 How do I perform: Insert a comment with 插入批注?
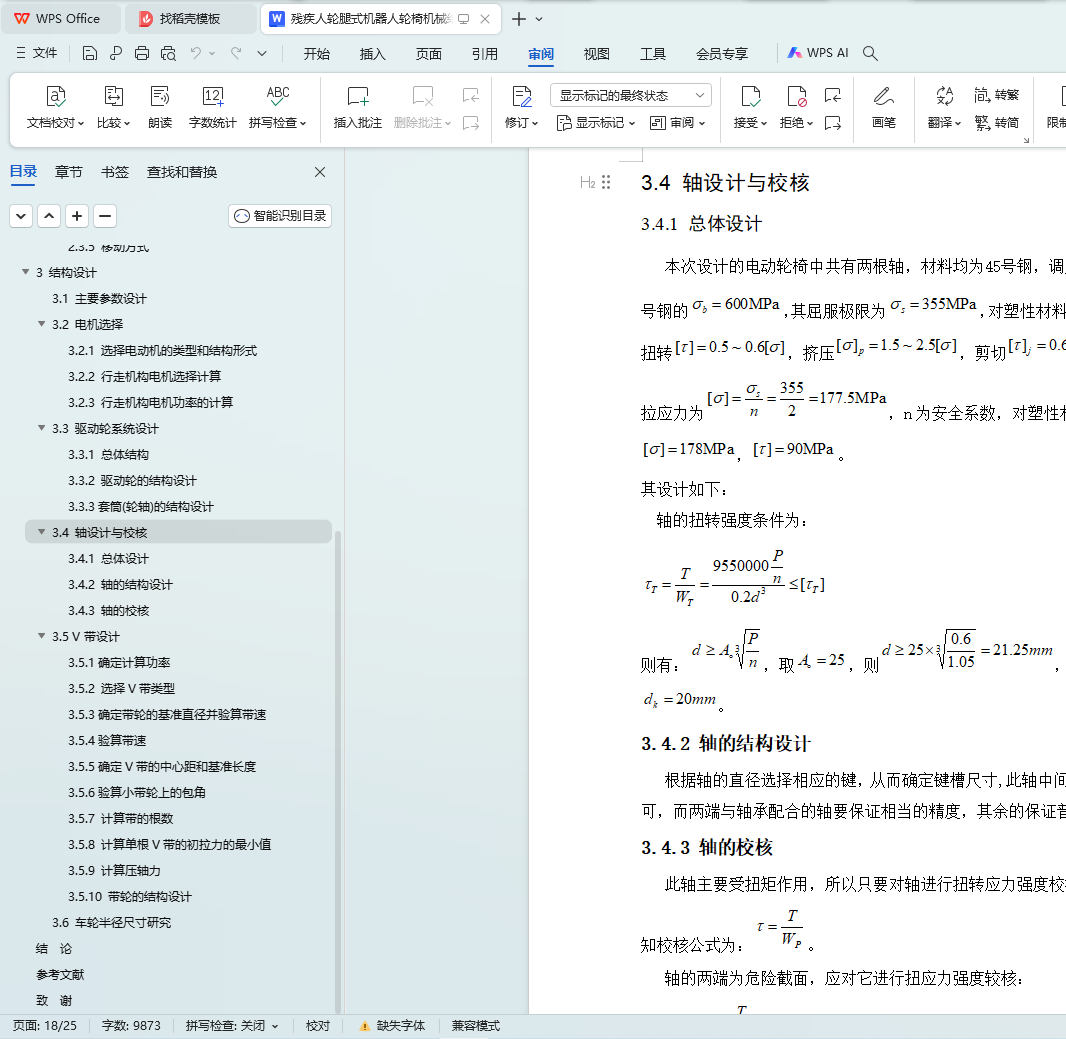click(x=358, y=107)
